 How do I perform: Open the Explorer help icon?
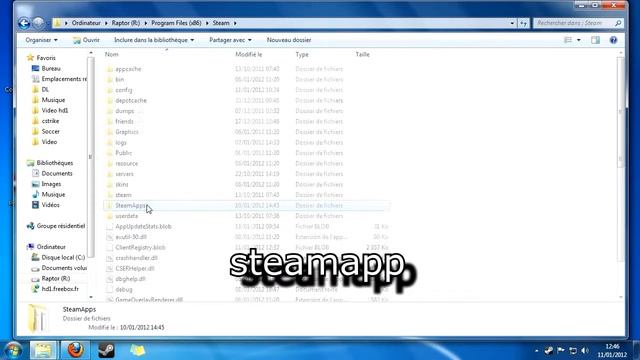(x=613, y=40)
